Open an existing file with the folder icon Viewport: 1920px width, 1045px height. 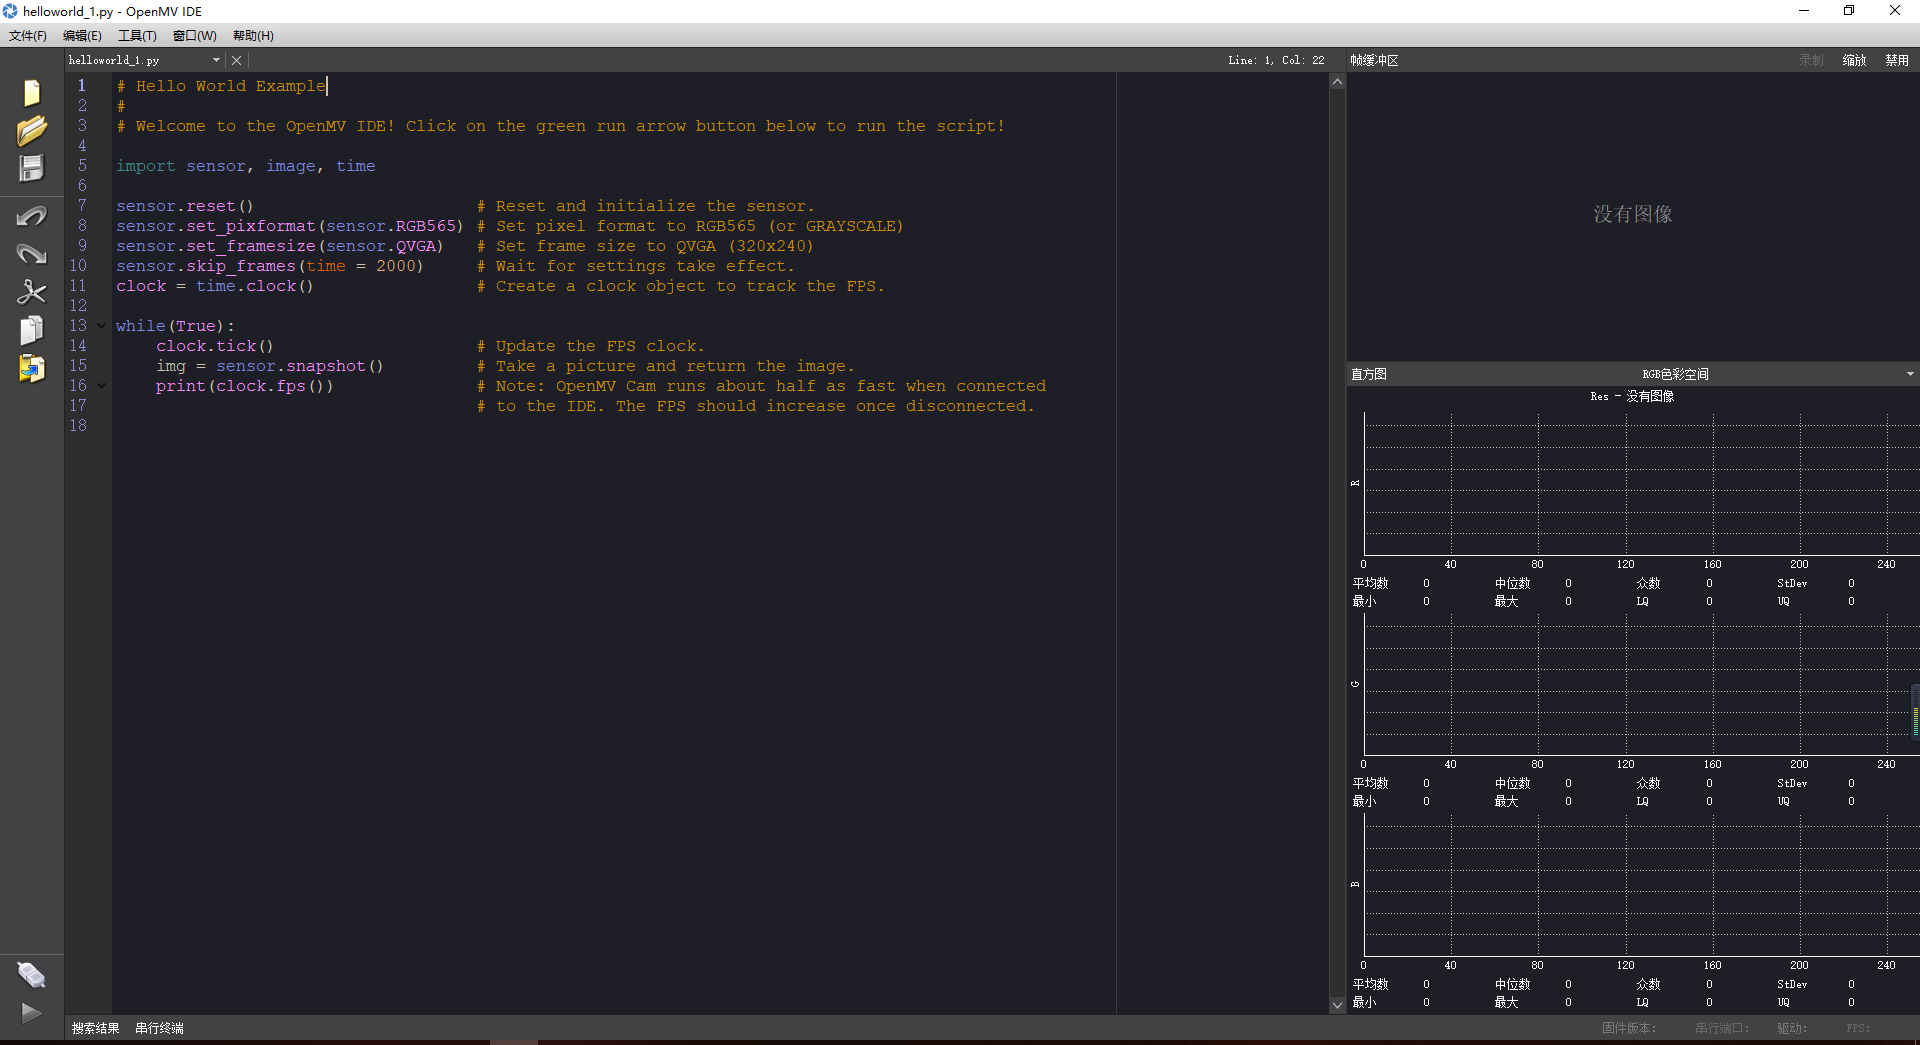(x=31, y=130)
